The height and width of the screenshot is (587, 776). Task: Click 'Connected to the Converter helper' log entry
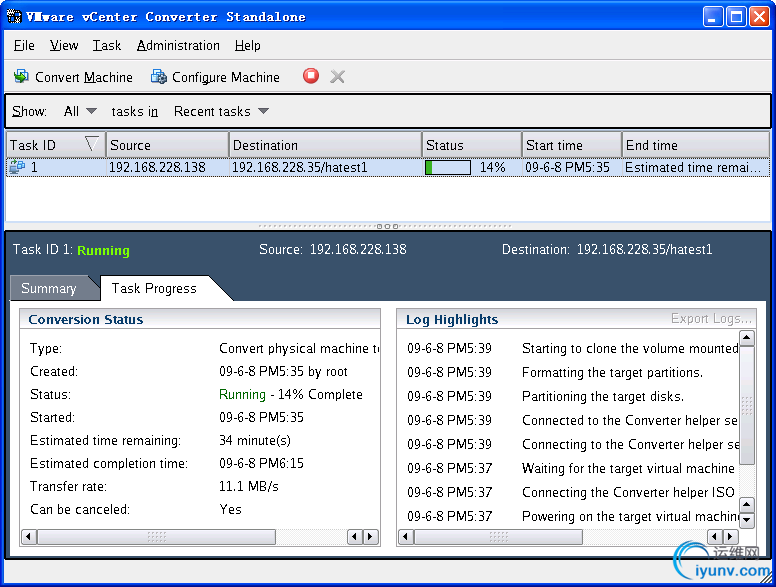(x=630, y=420)
